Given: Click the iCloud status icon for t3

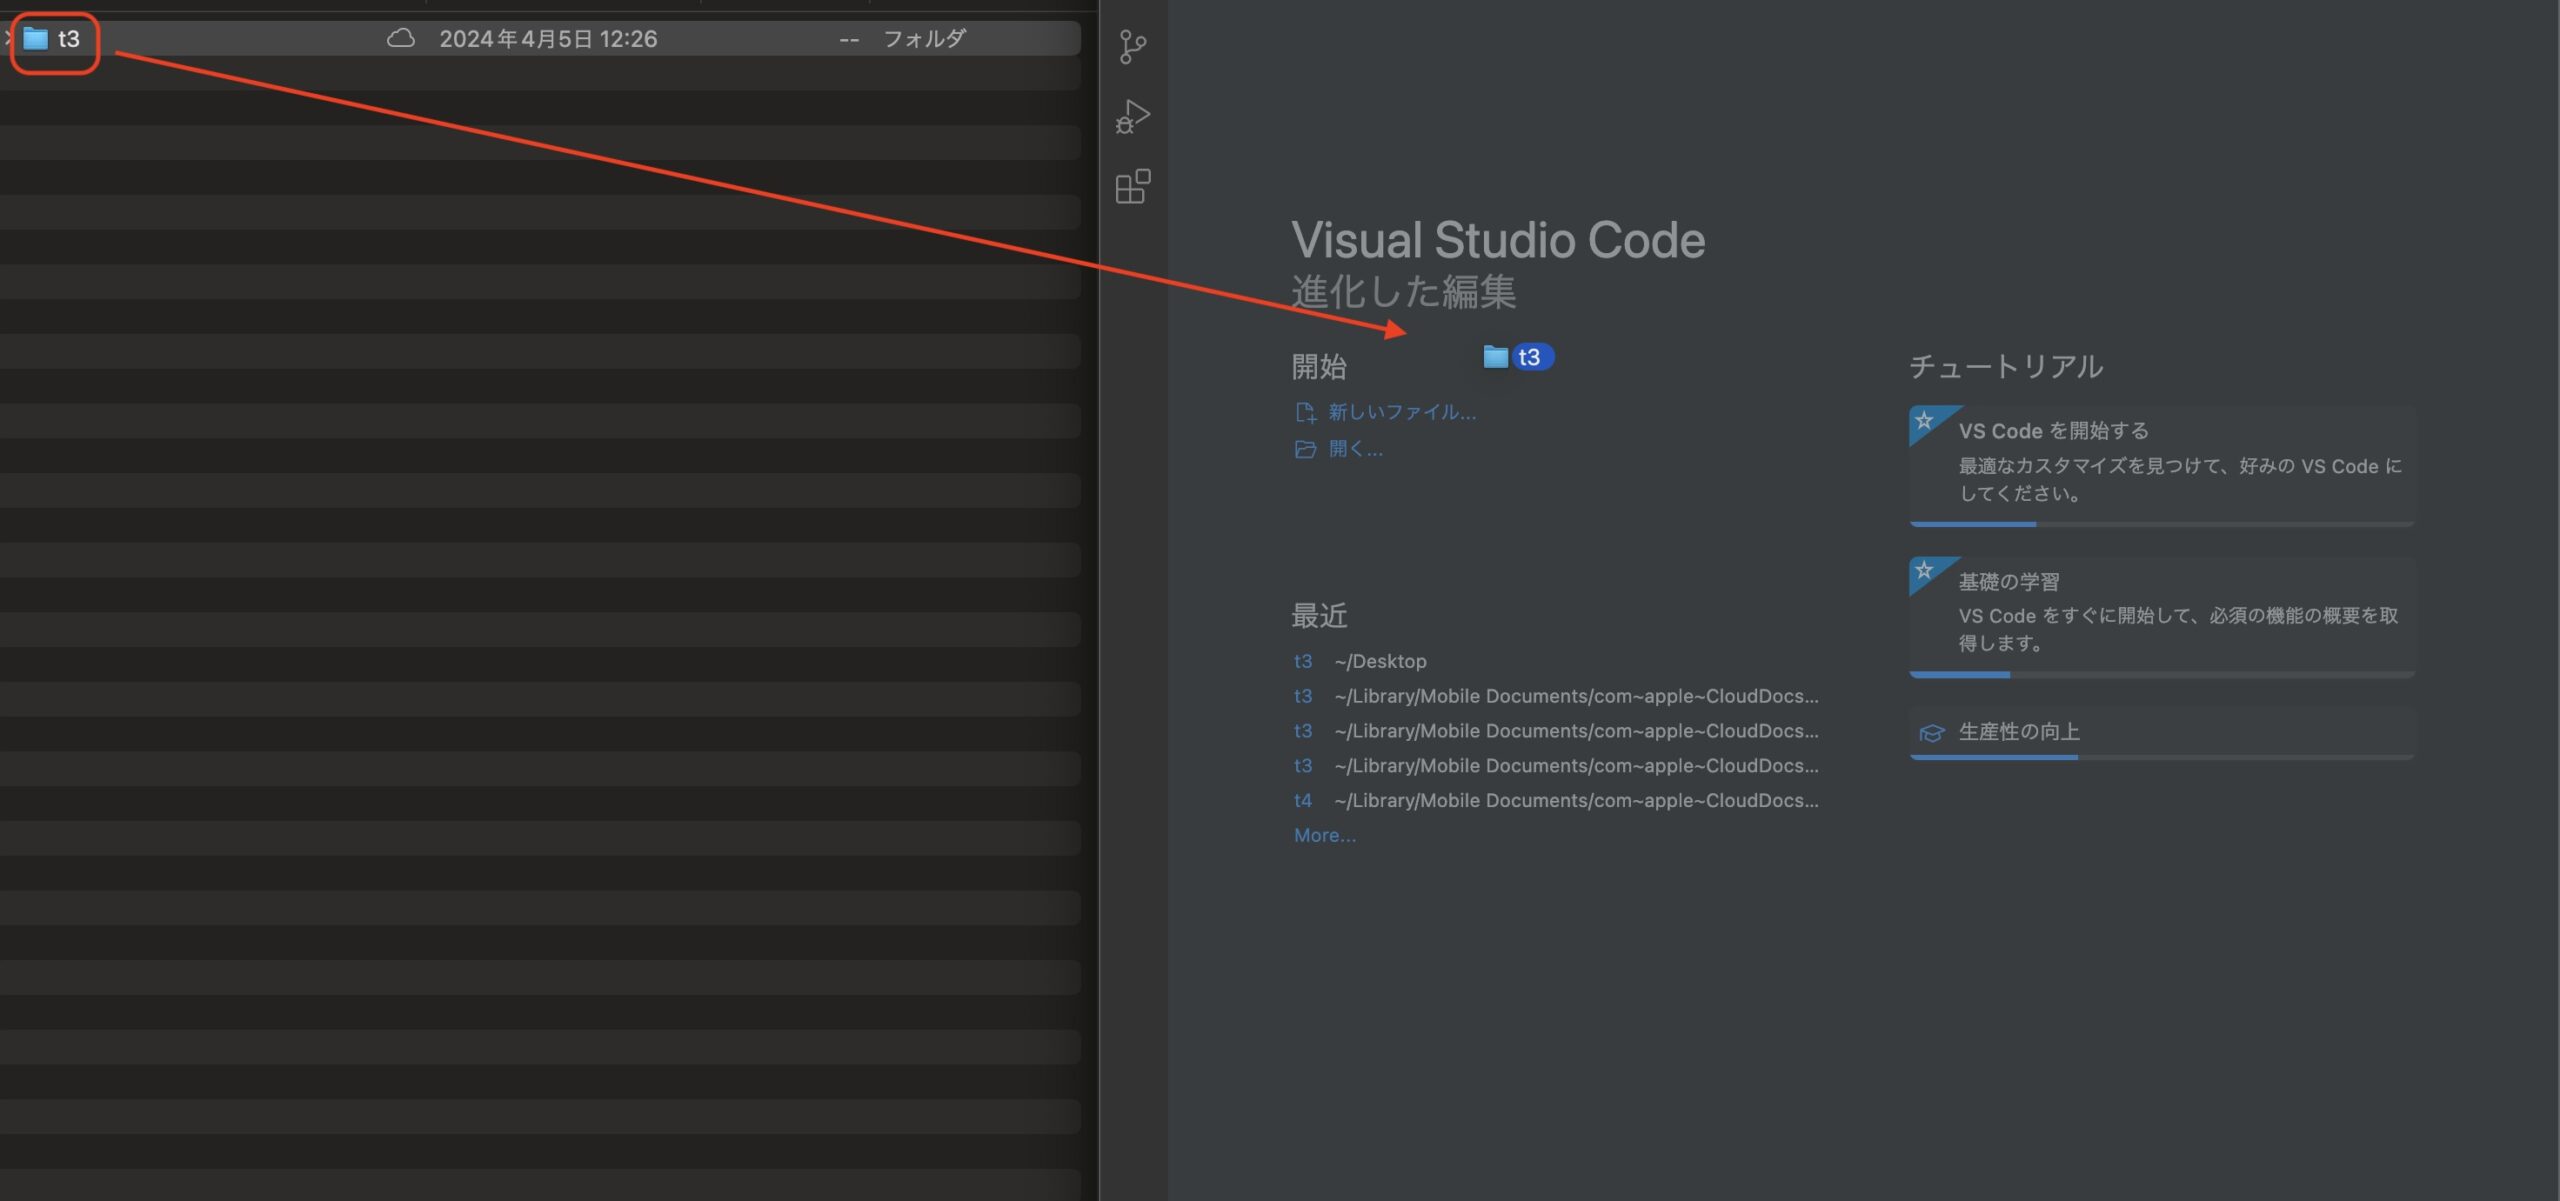Looking at the screenshot, I should [401, 38].
